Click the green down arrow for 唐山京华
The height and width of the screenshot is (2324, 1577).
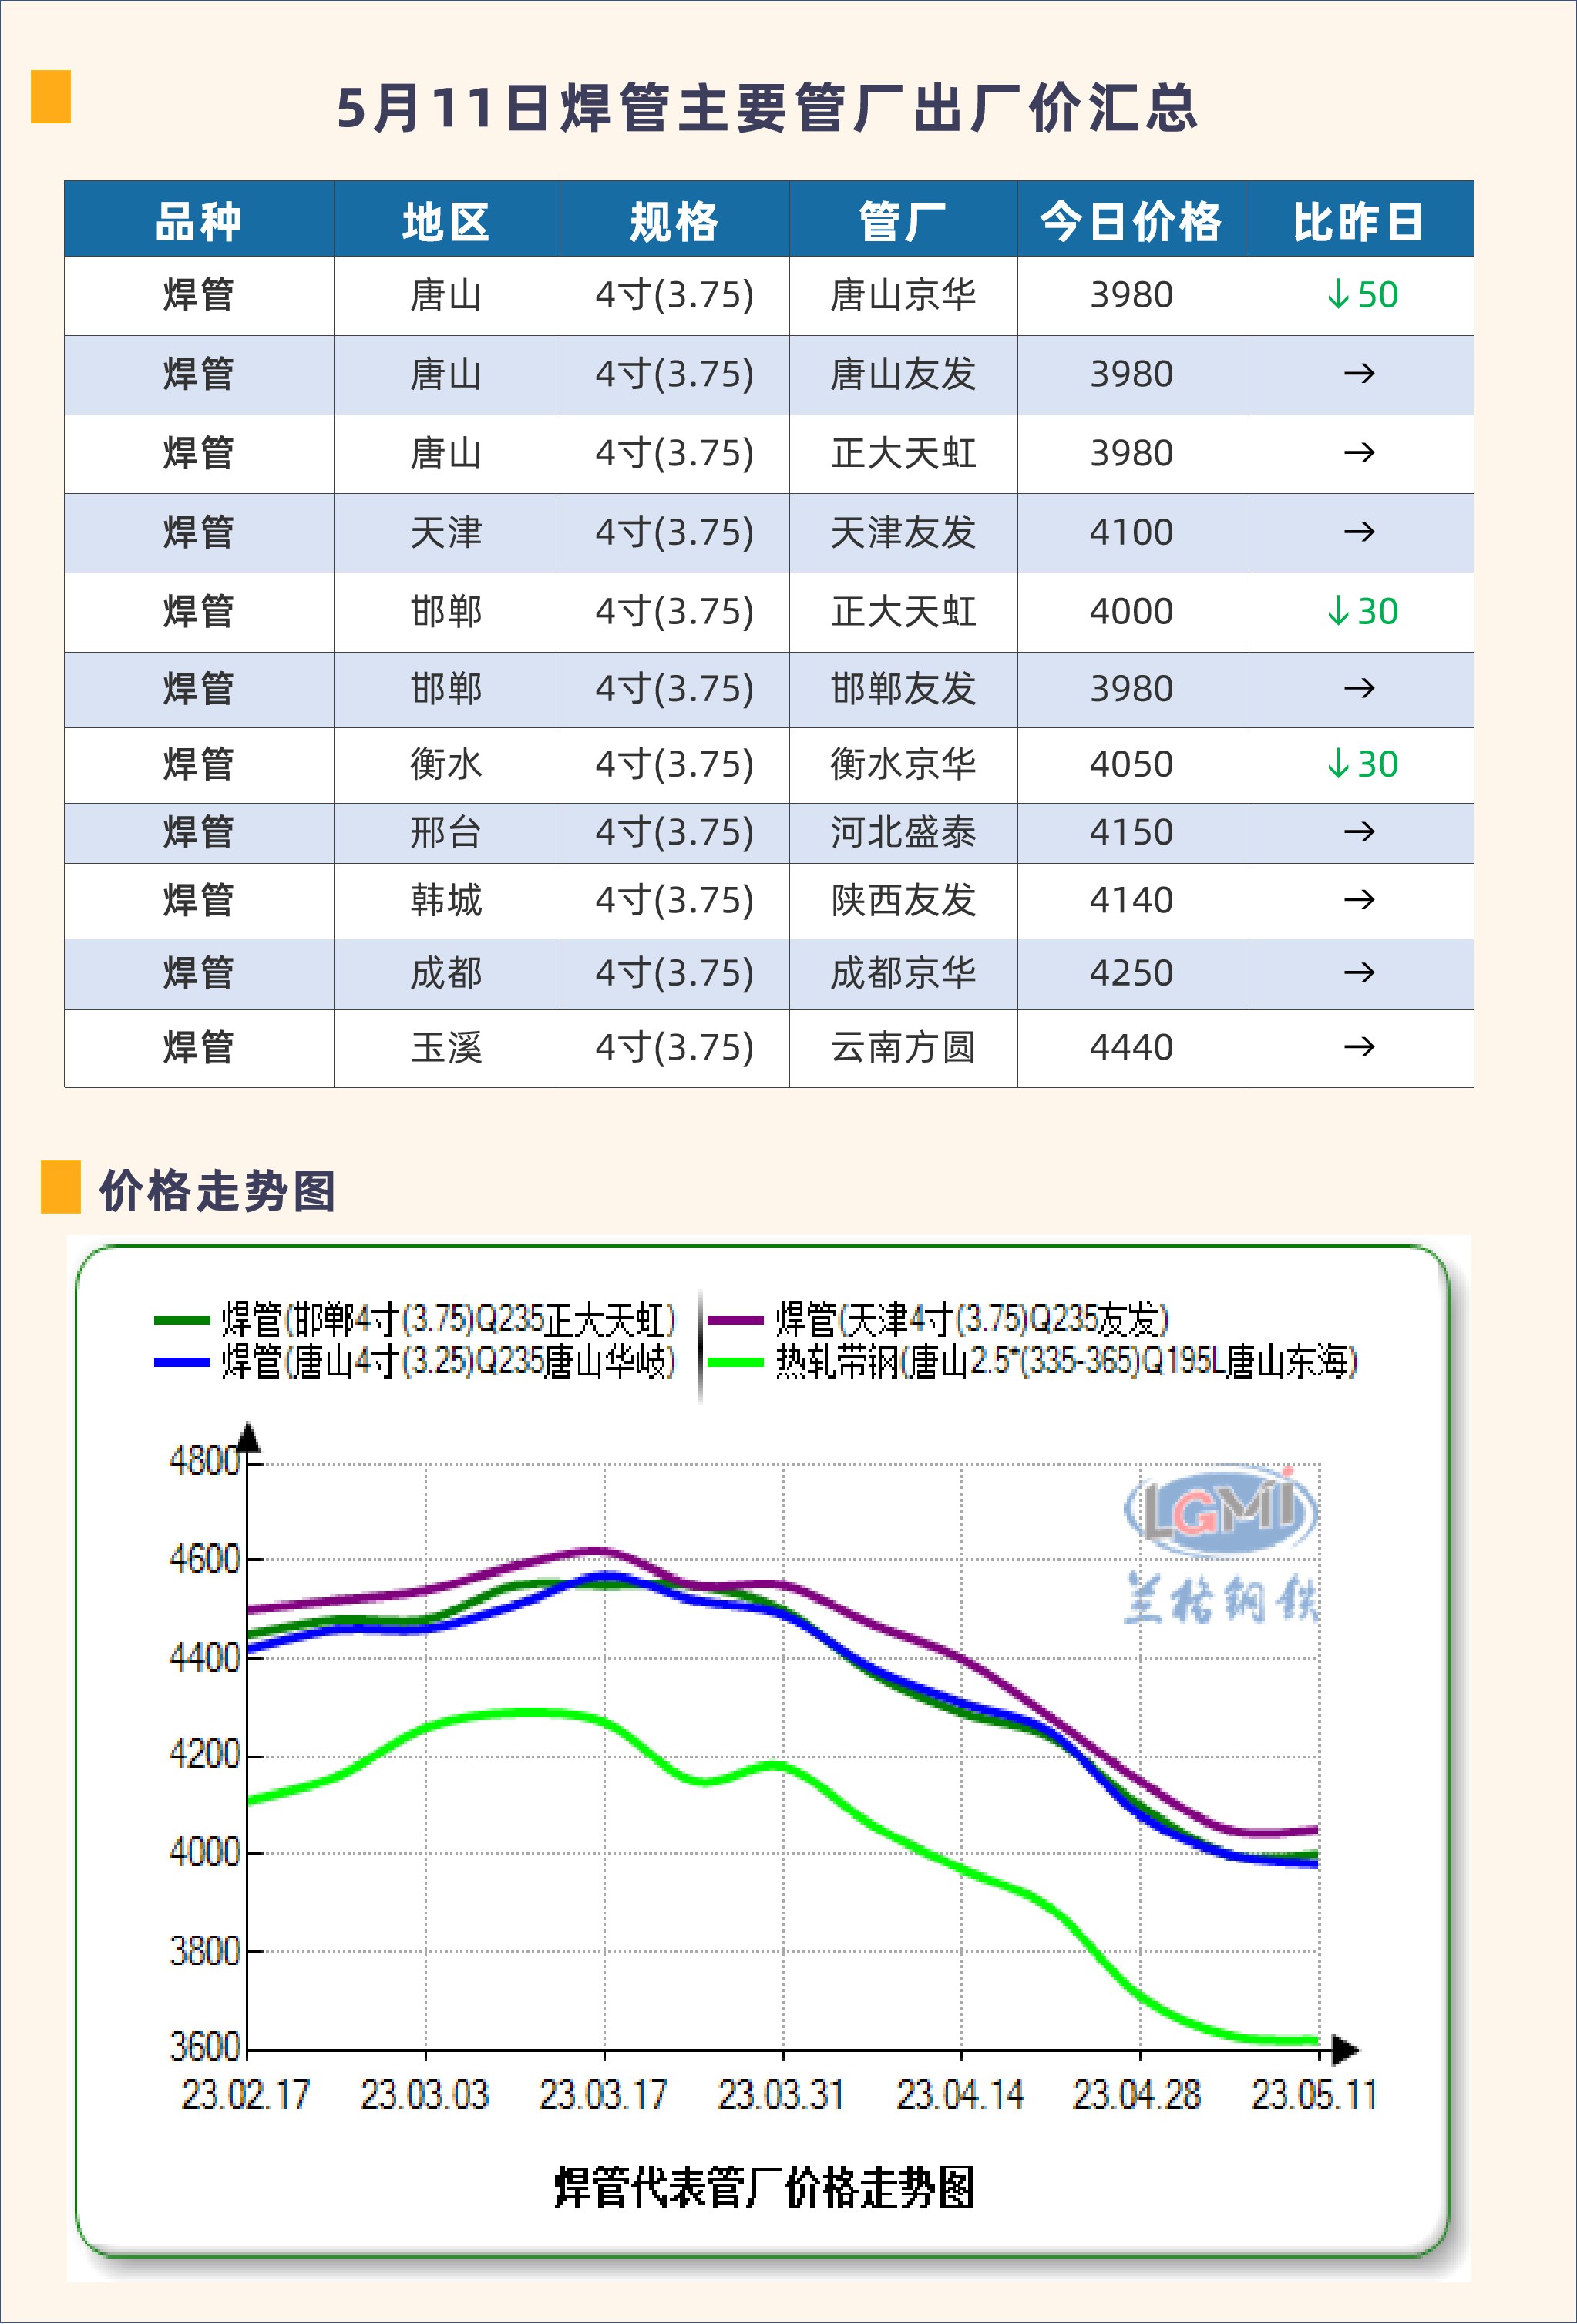coord(1338,295)
